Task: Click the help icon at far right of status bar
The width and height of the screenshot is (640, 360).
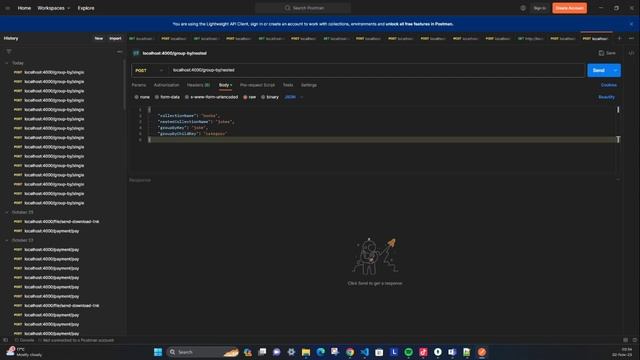Action: (635, 340)
